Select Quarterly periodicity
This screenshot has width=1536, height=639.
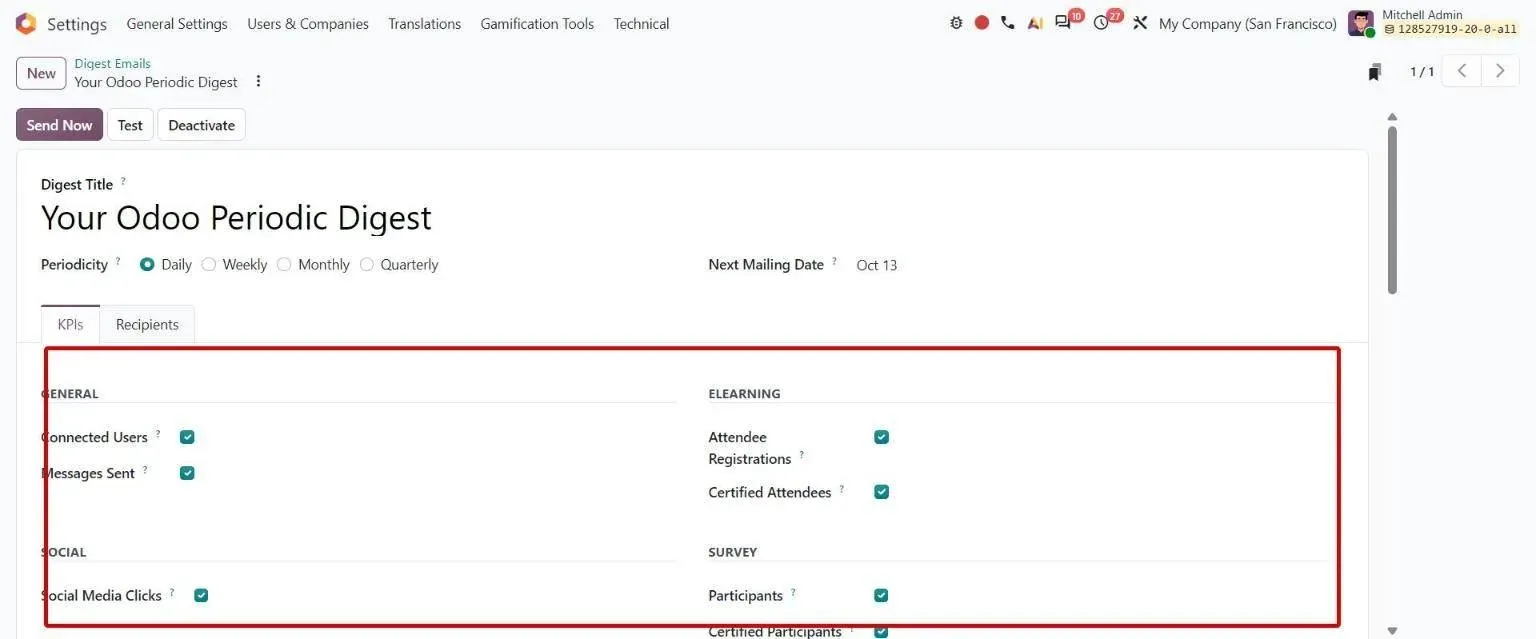pyautogui.click(x=367, y=265)
